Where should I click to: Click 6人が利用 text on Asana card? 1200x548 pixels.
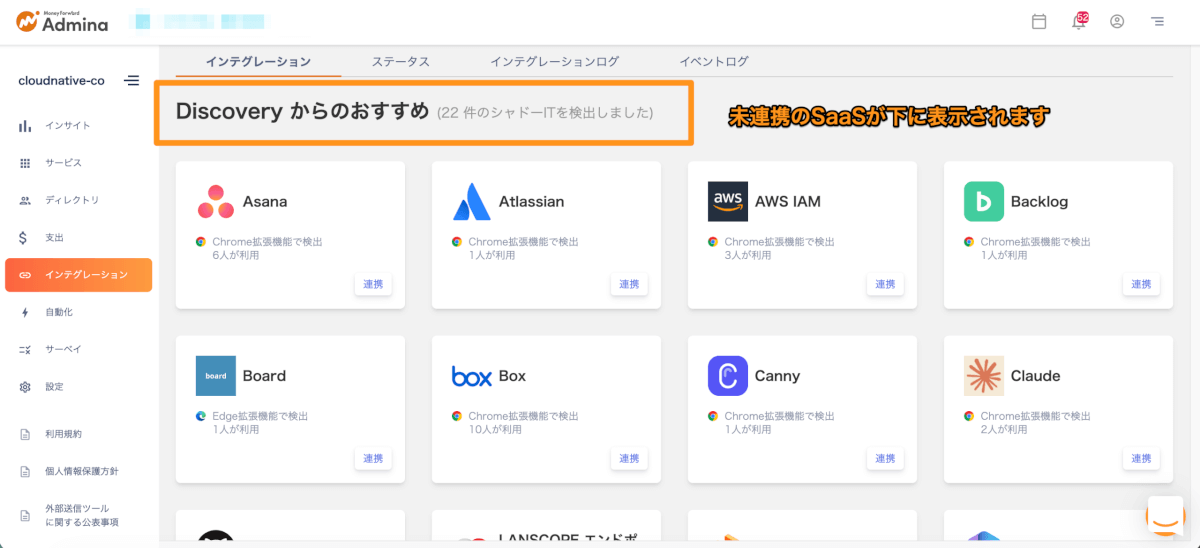(236, 255)
